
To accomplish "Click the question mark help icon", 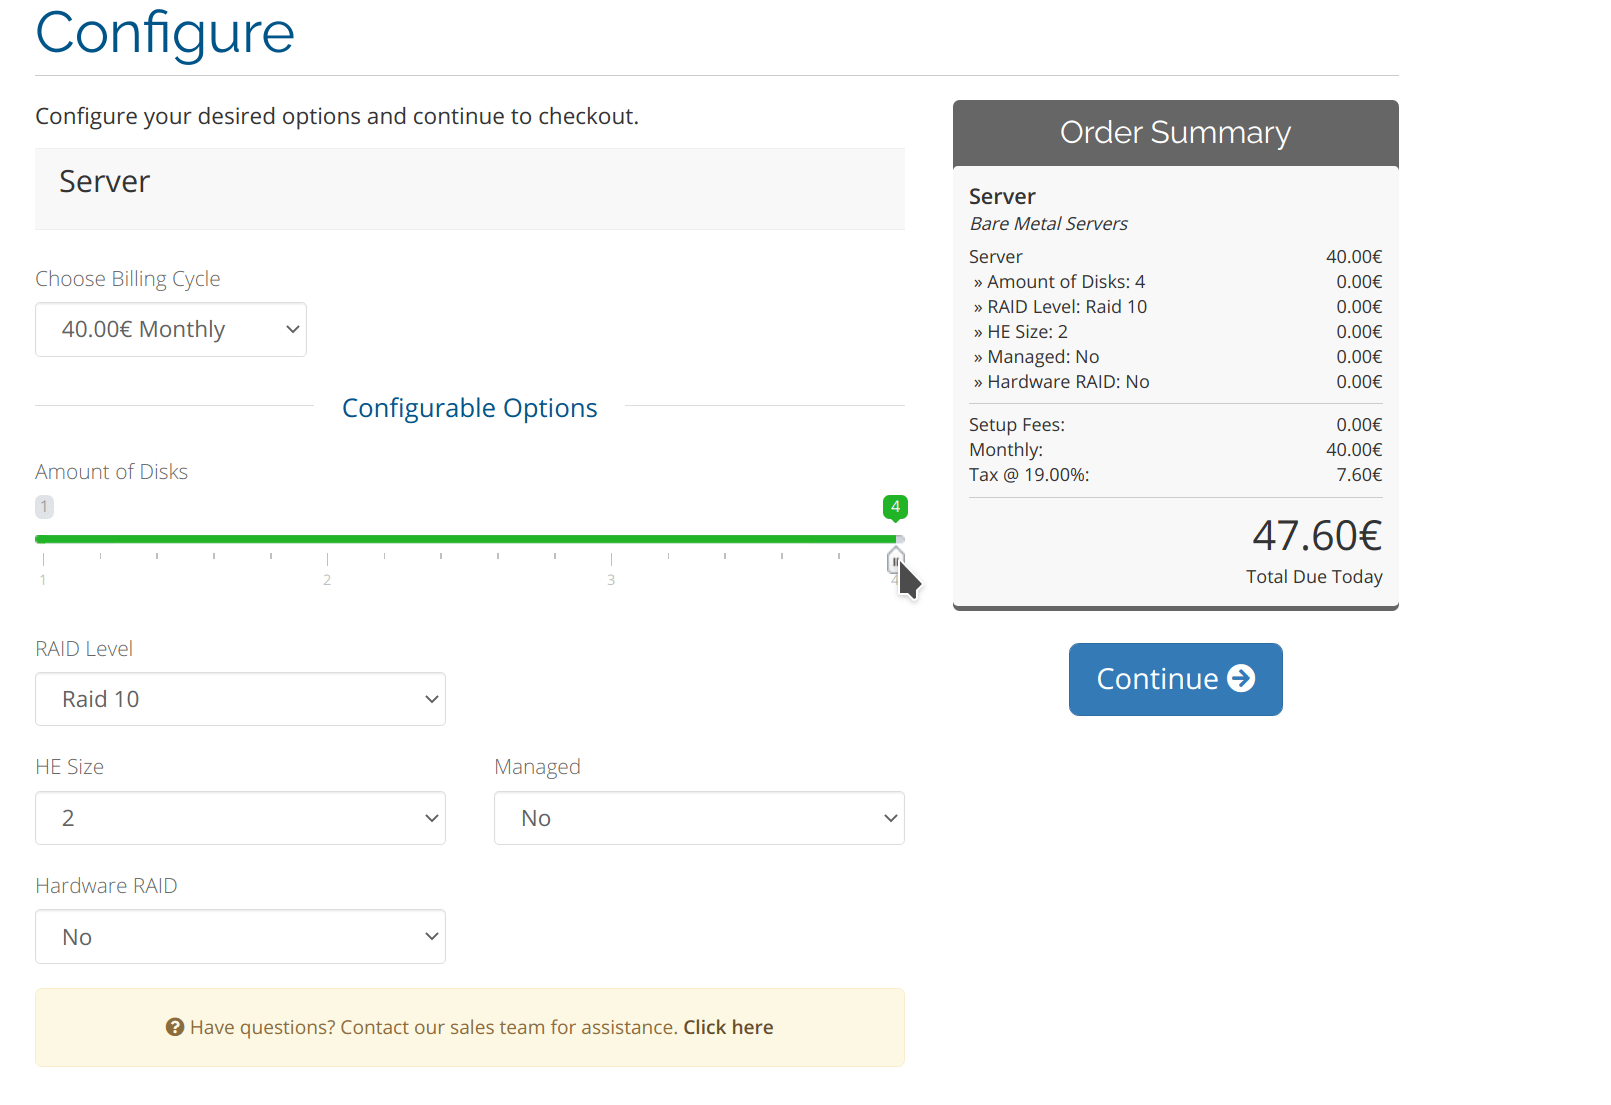I will 175,1027.
